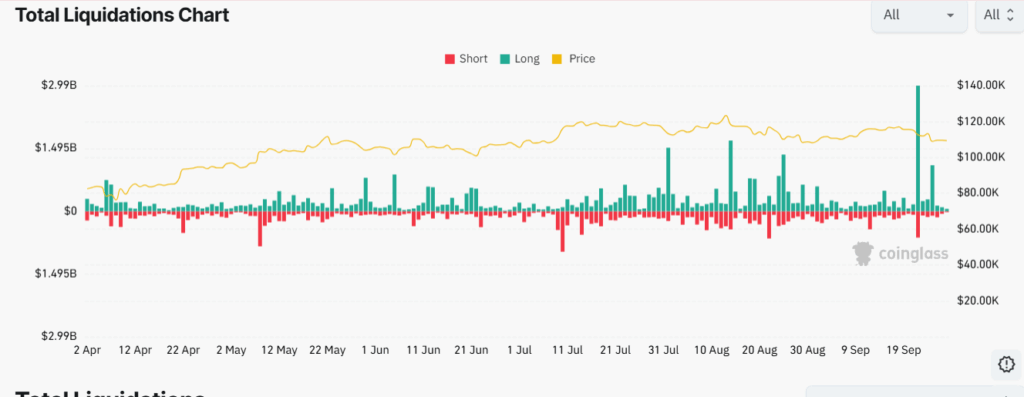Click the '$120.00K' price axis label
Image resolution: width=1024 pixels, height=397 pixels.
pos(980,121)
